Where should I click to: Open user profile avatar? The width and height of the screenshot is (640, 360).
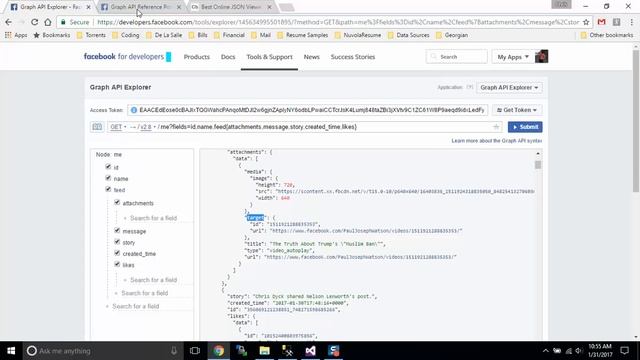[542, 57]
